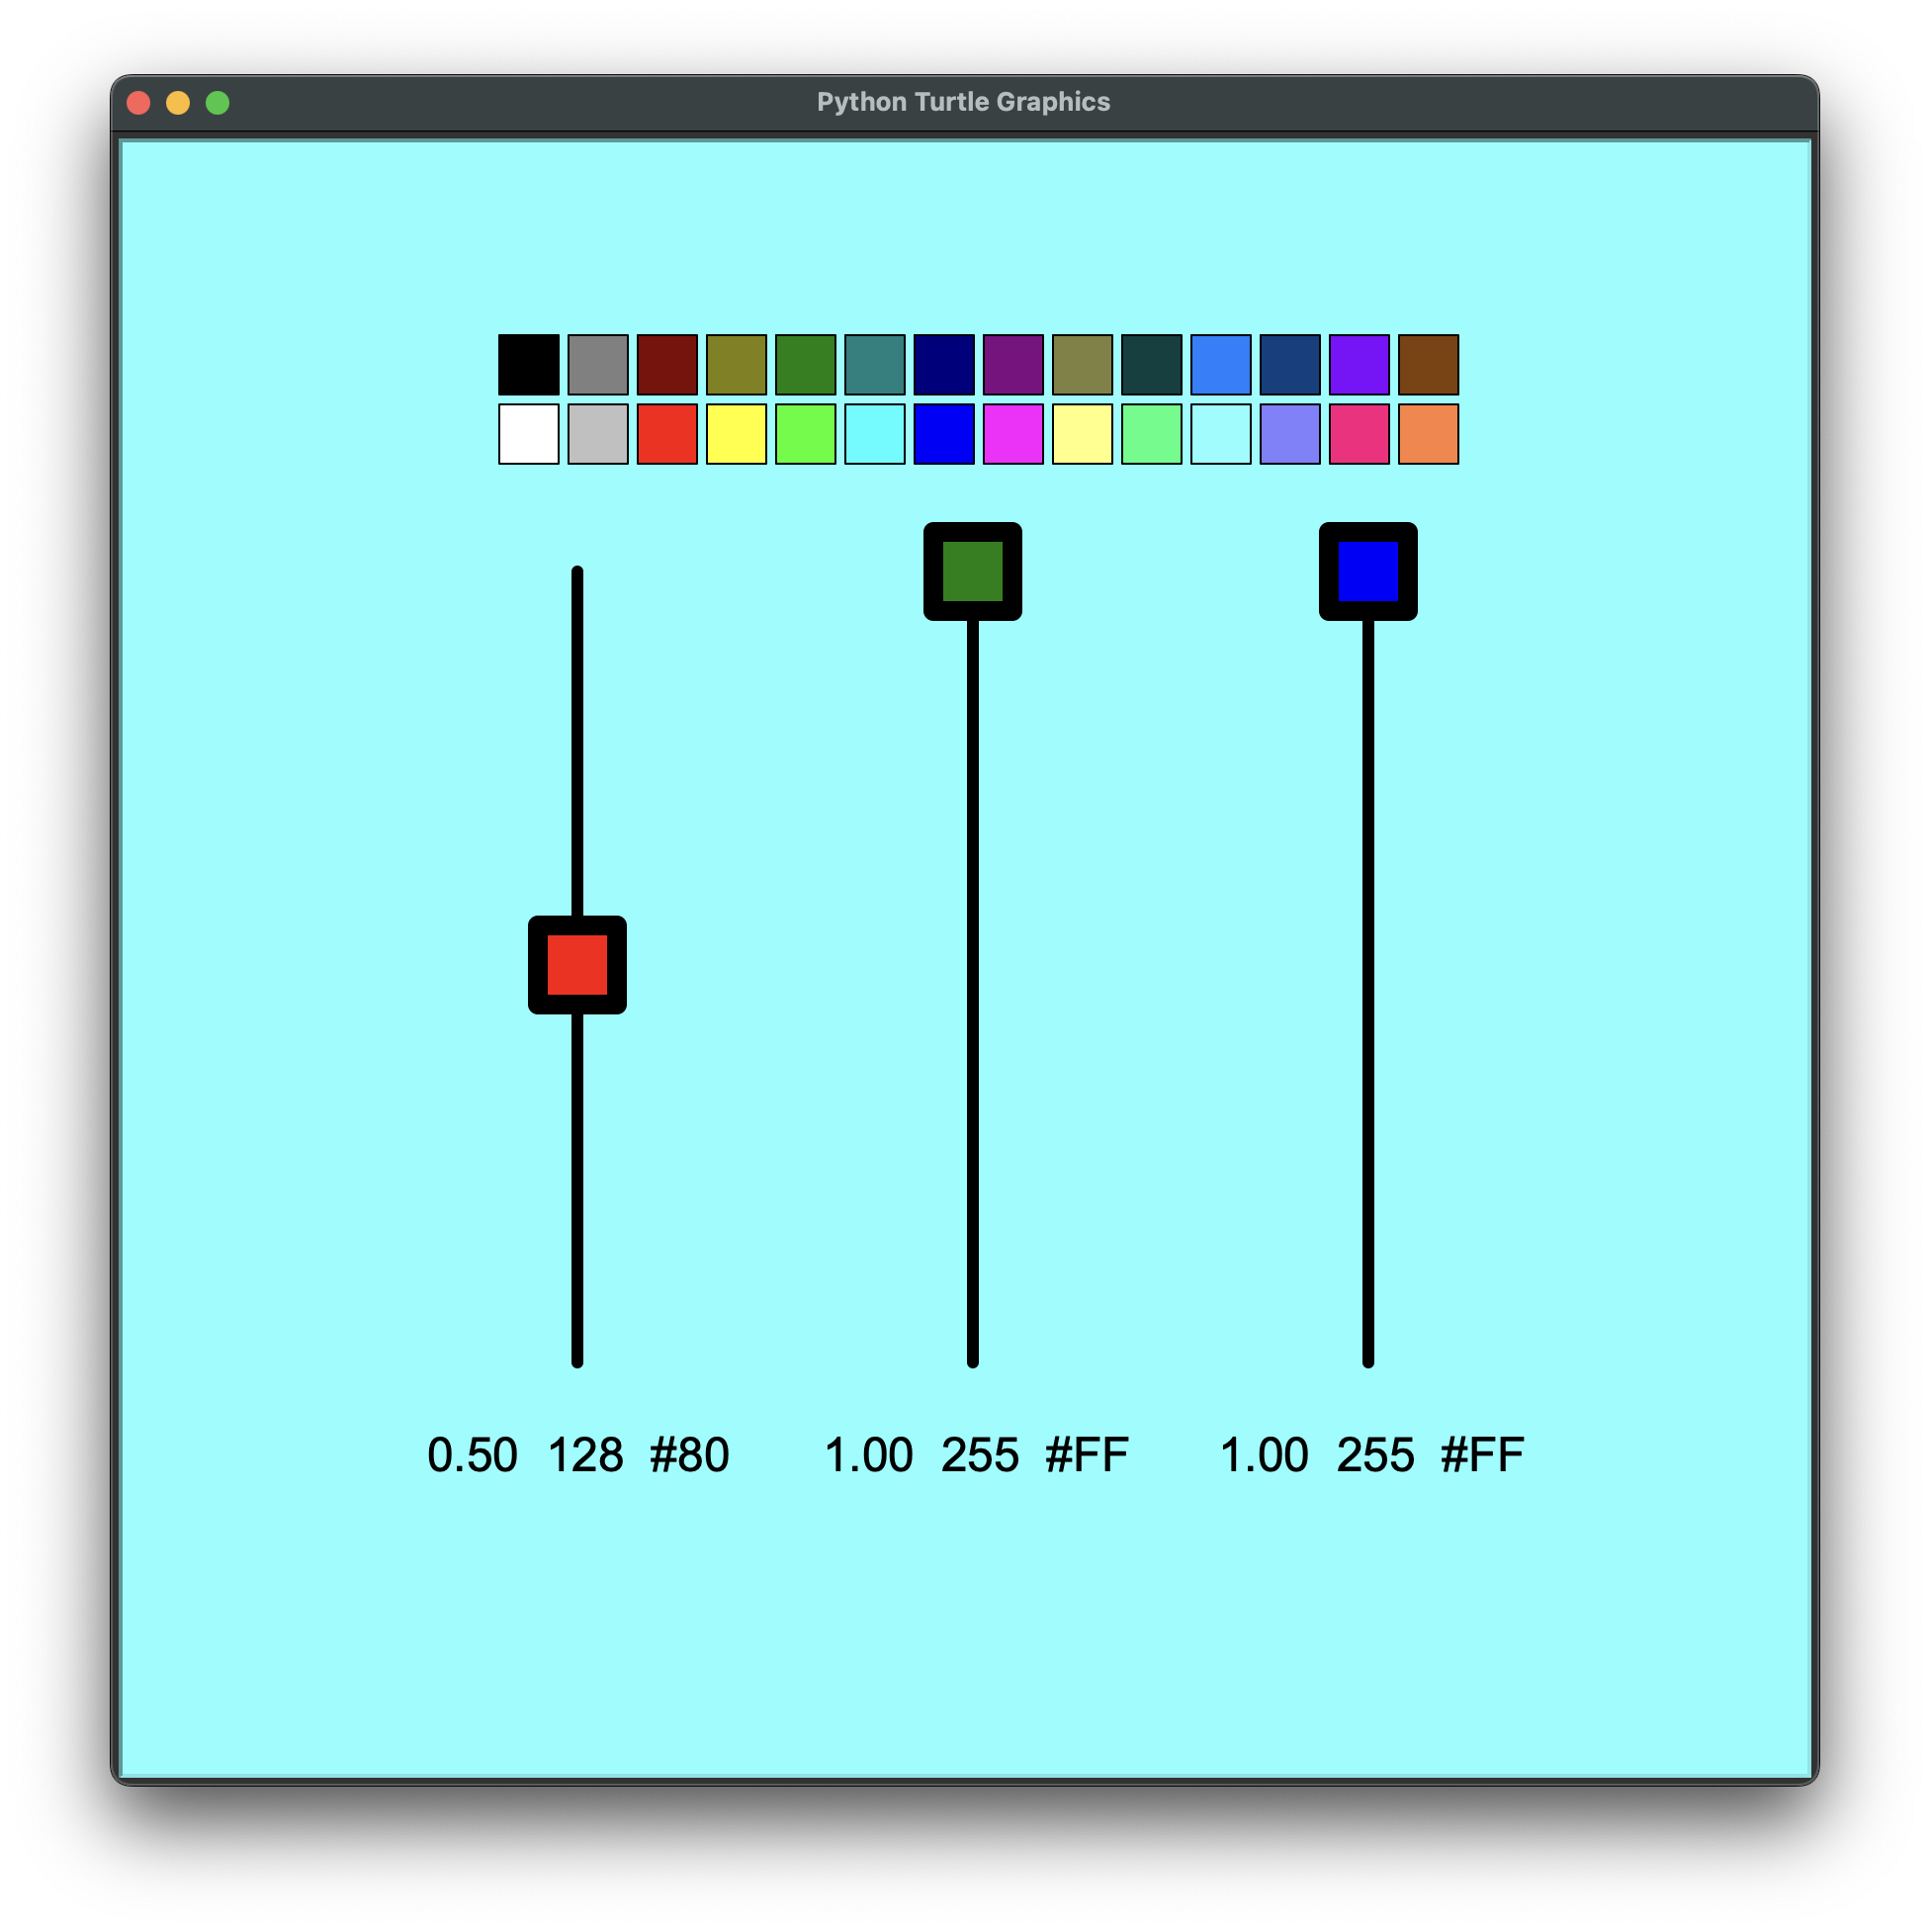Image resolution: width=1930 pixels, height=1932 pixels.
Task: Pick the white color swatch
Action: [529, 434]
